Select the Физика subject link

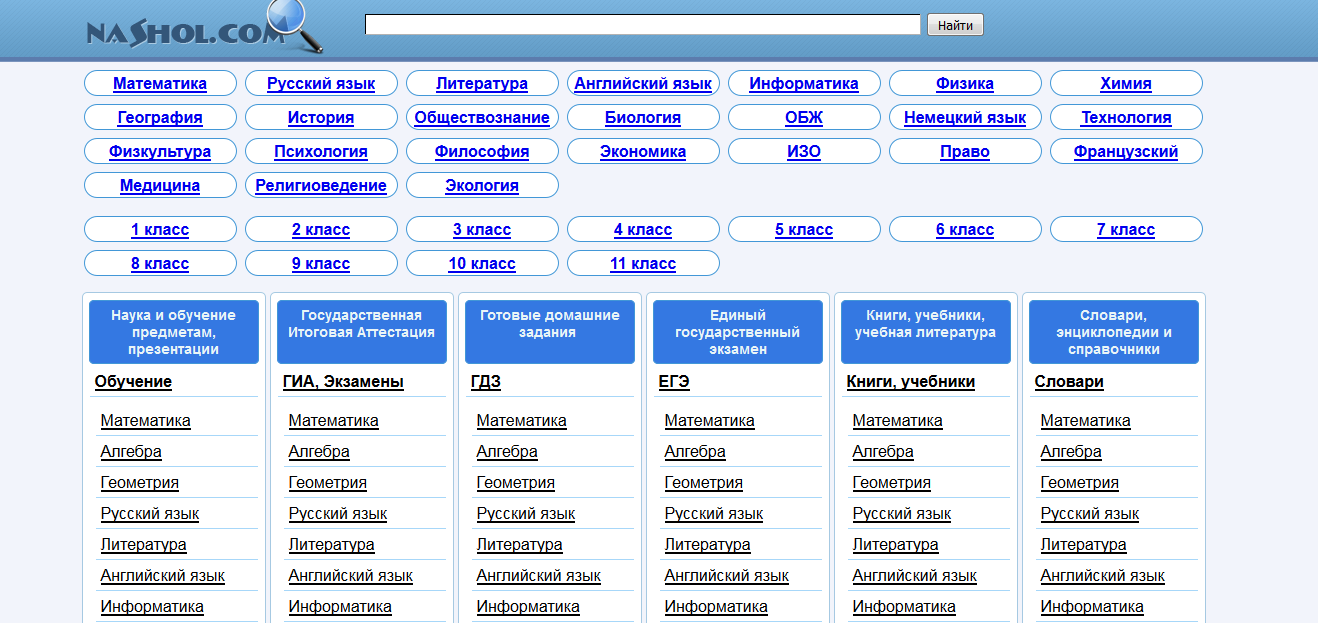pyautogui.click(x=965, y=84)
